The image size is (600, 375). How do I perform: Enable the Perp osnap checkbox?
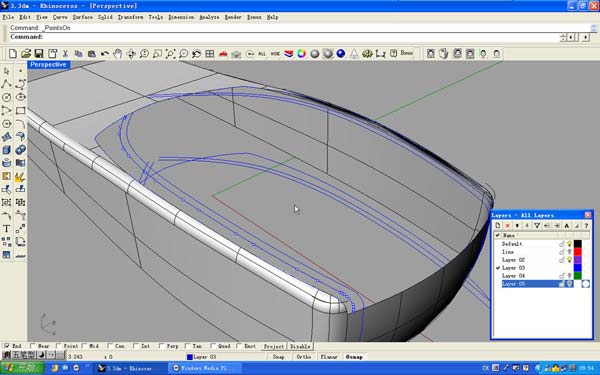[161, 346]
